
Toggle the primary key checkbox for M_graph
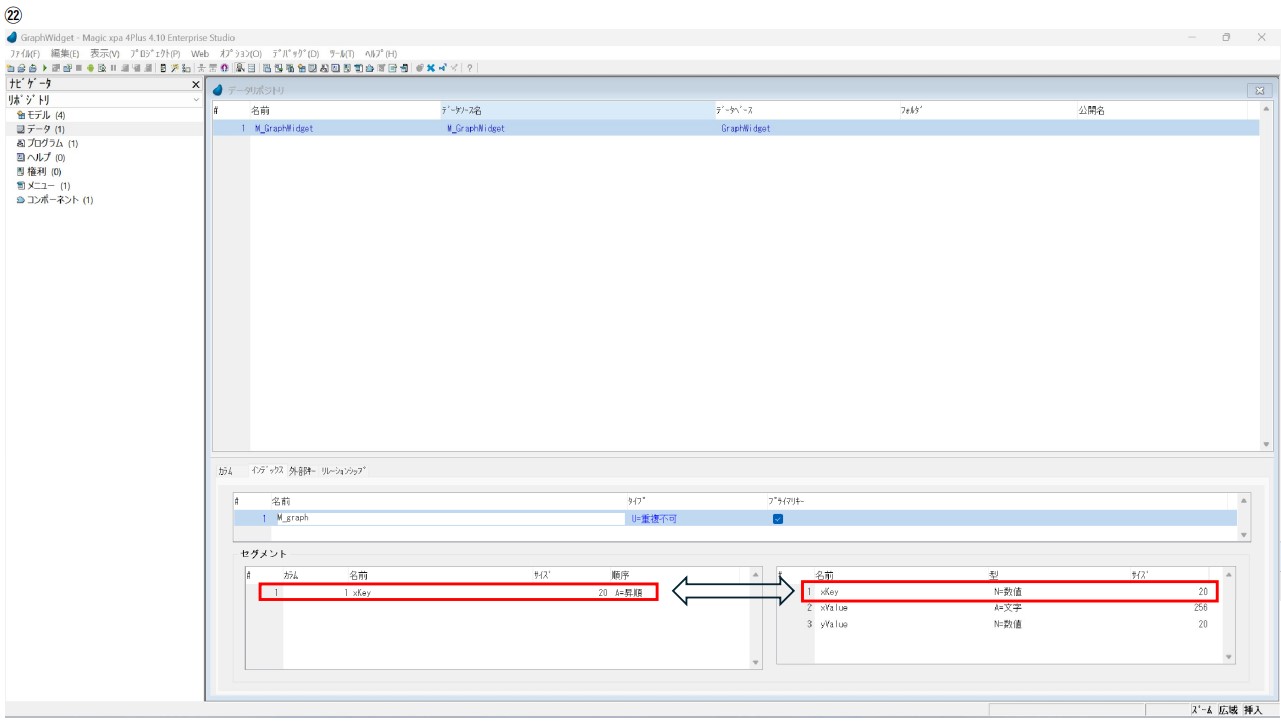pyautogui.click(x=777, y=518)
